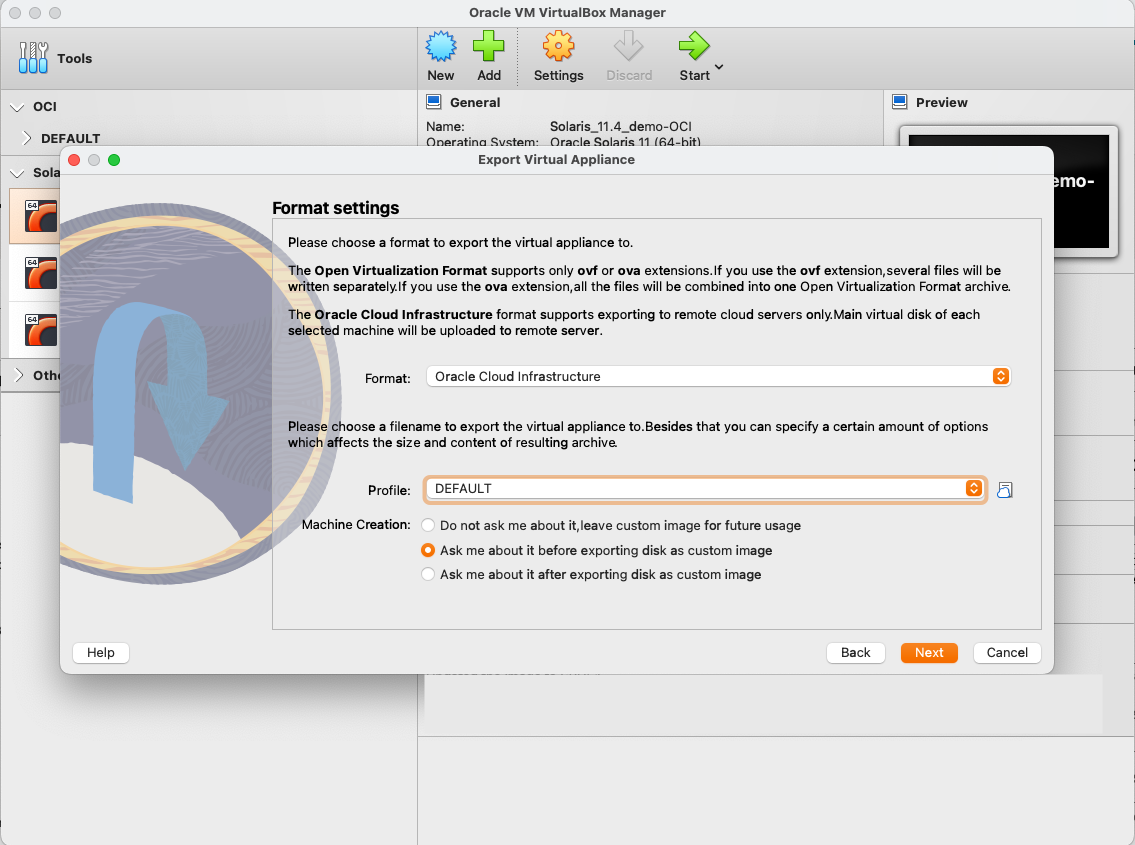Collapse the OCI section in sidebar
The width and height of the screenshot is (1135, 845).
point(16,106)
